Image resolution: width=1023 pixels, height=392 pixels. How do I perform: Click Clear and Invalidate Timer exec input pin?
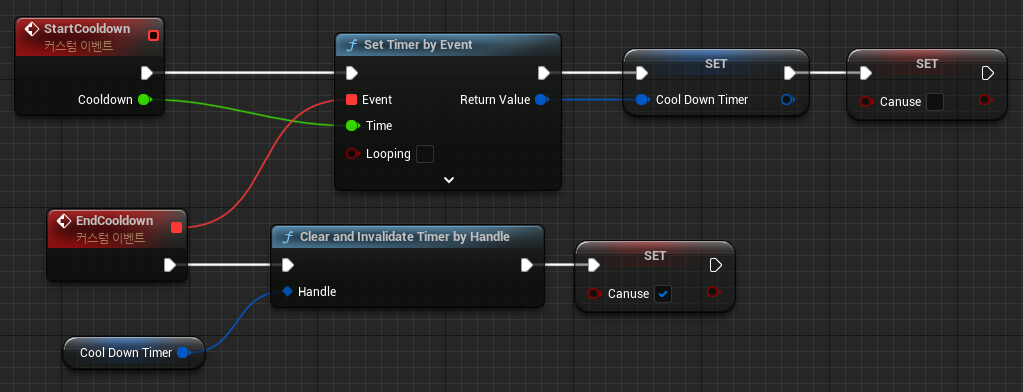coord(288,265)
